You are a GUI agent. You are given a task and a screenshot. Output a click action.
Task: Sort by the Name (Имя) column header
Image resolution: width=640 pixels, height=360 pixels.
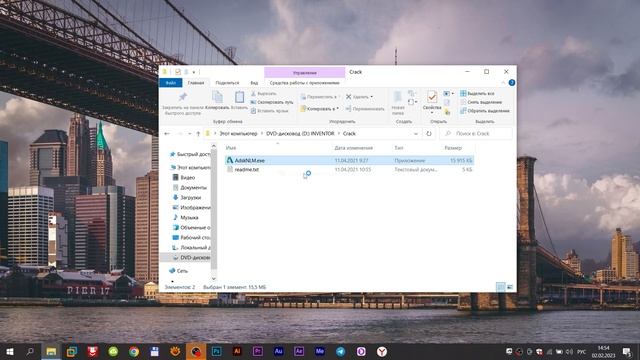[x=231, y=148]
